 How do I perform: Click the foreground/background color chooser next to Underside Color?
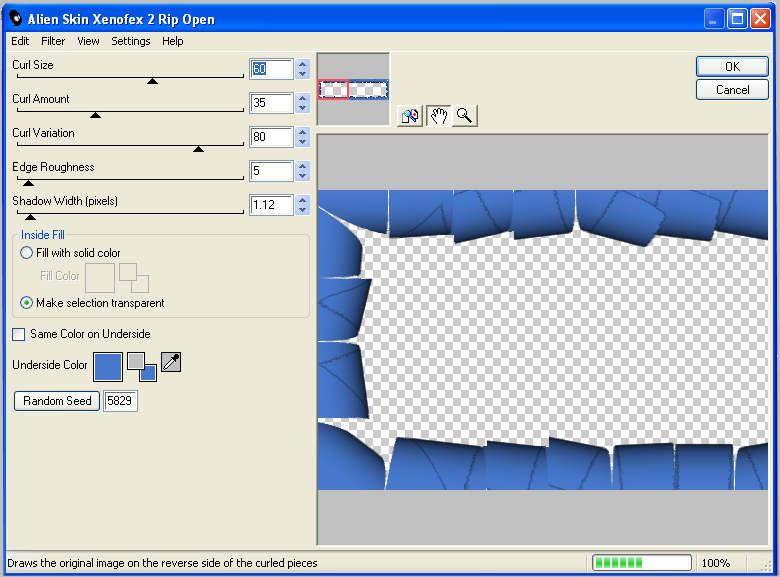click(142, 367)
